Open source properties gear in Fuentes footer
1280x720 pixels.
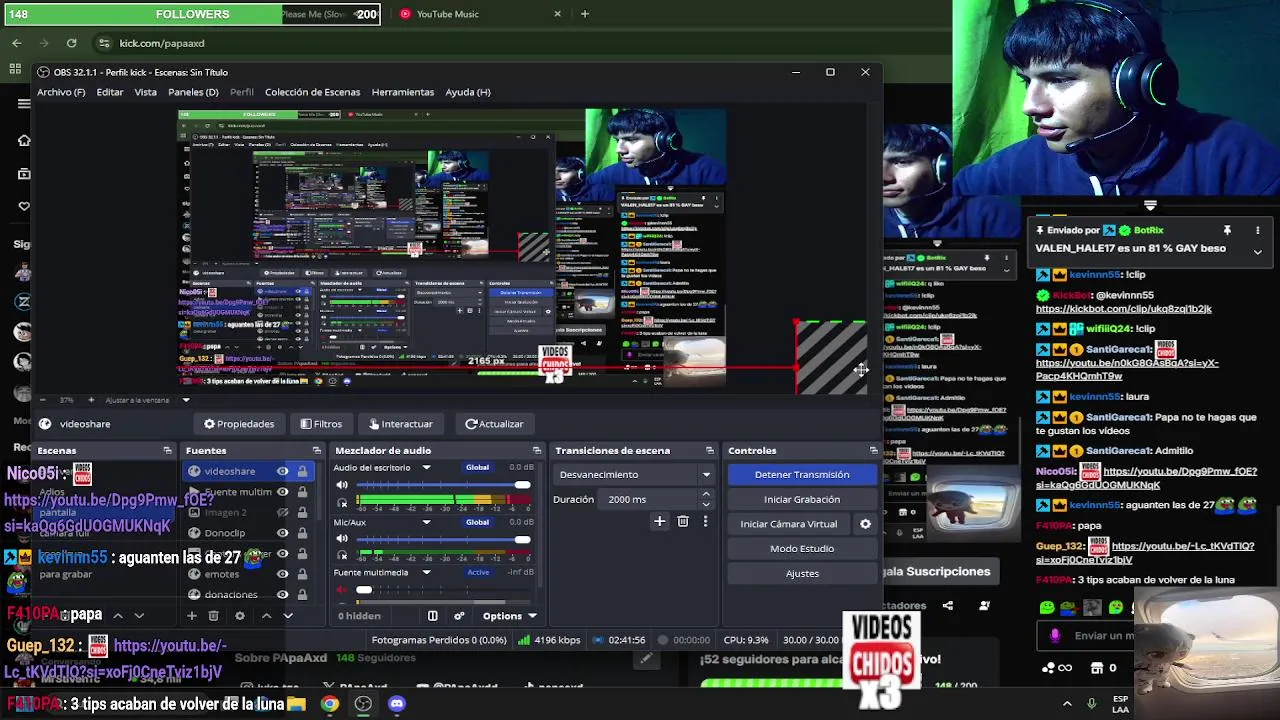point(239,616)
